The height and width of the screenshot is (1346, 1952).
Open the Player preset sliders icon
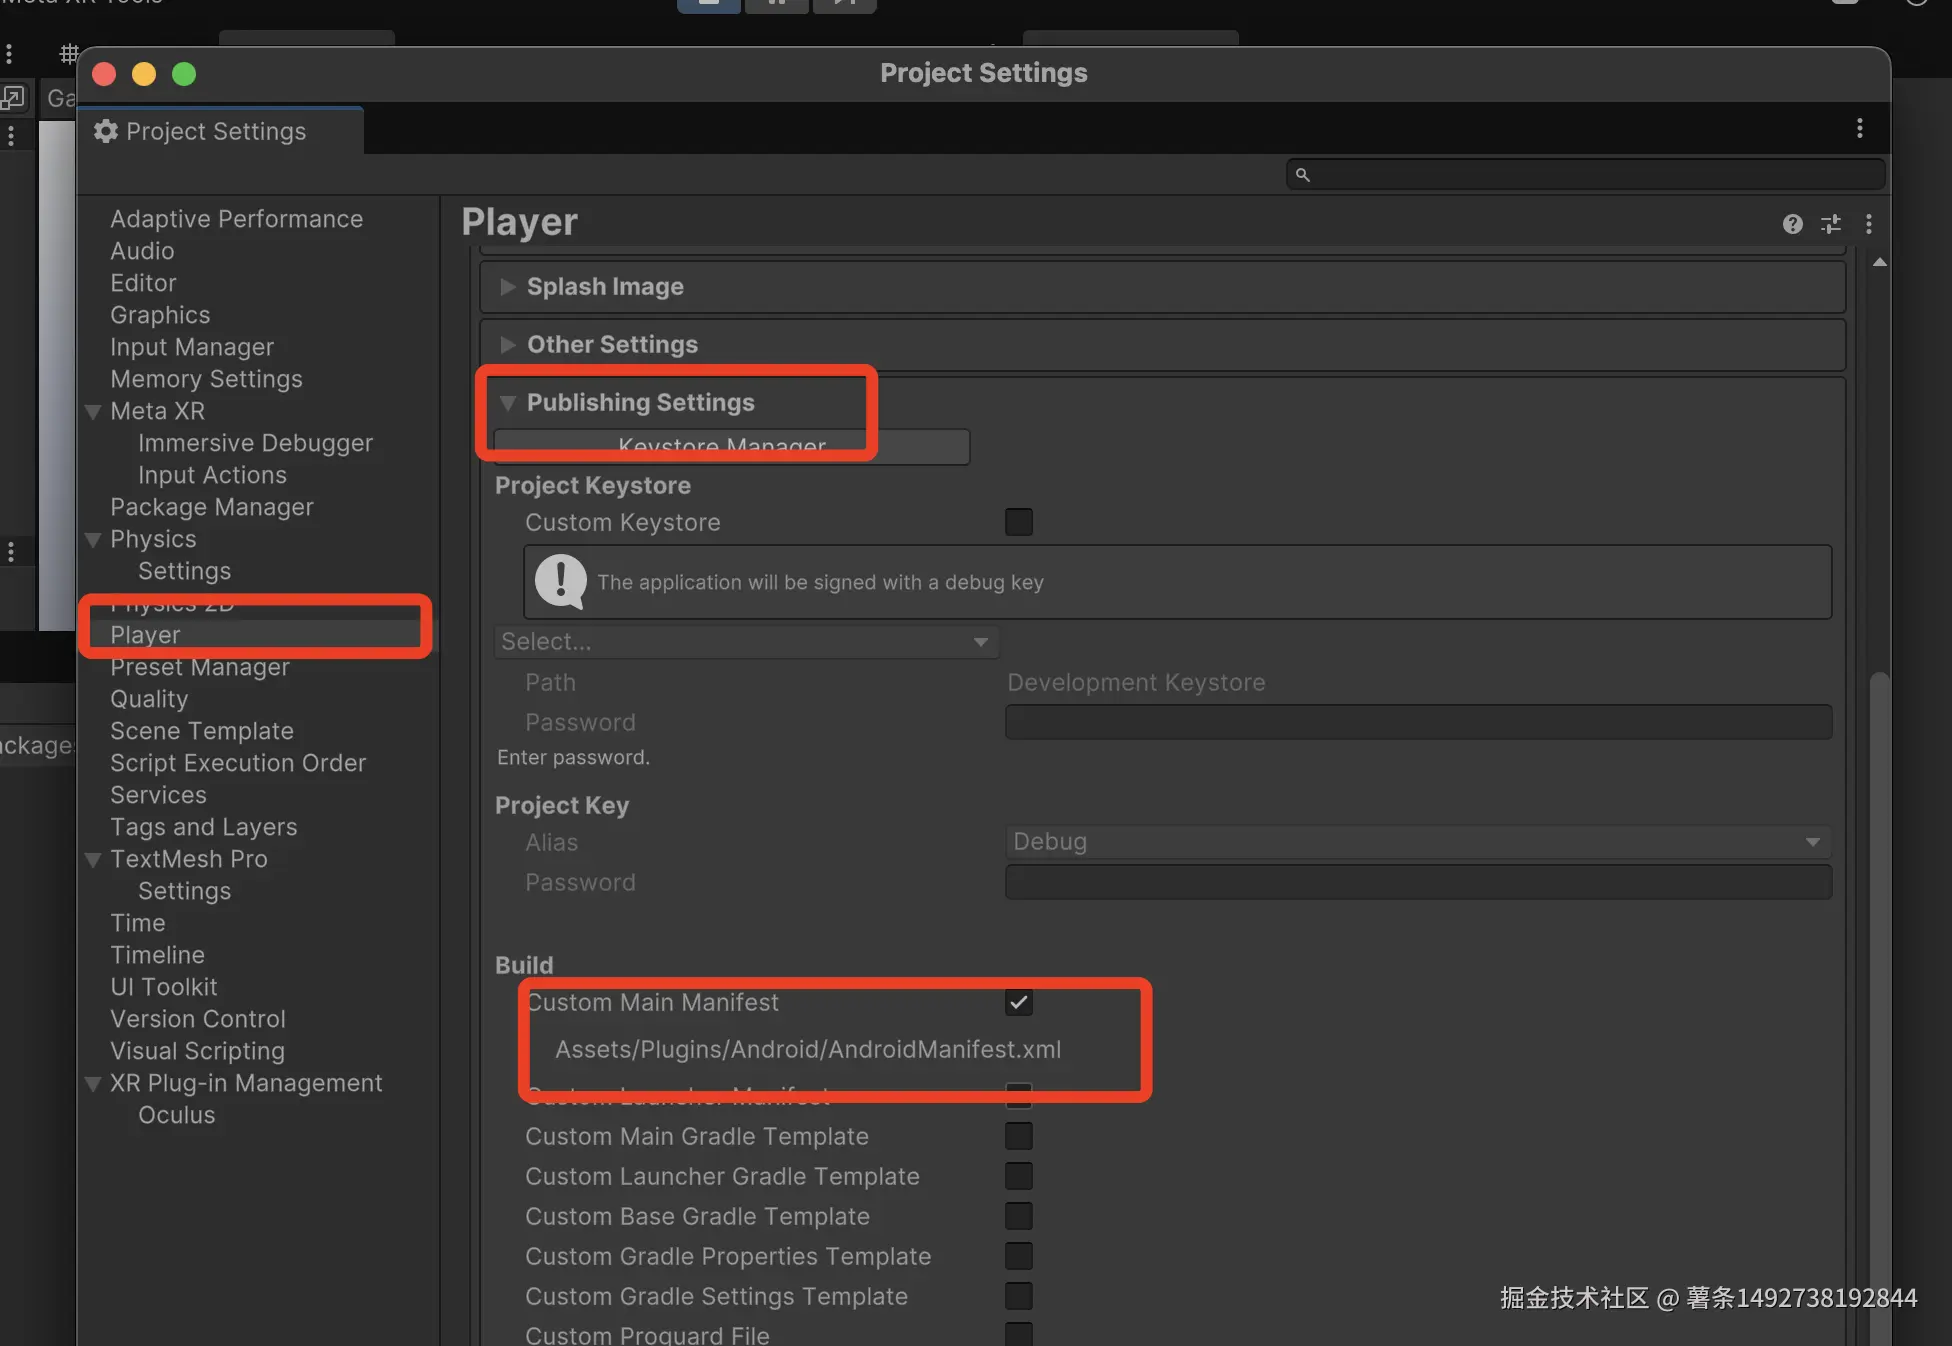[1830, 224]
